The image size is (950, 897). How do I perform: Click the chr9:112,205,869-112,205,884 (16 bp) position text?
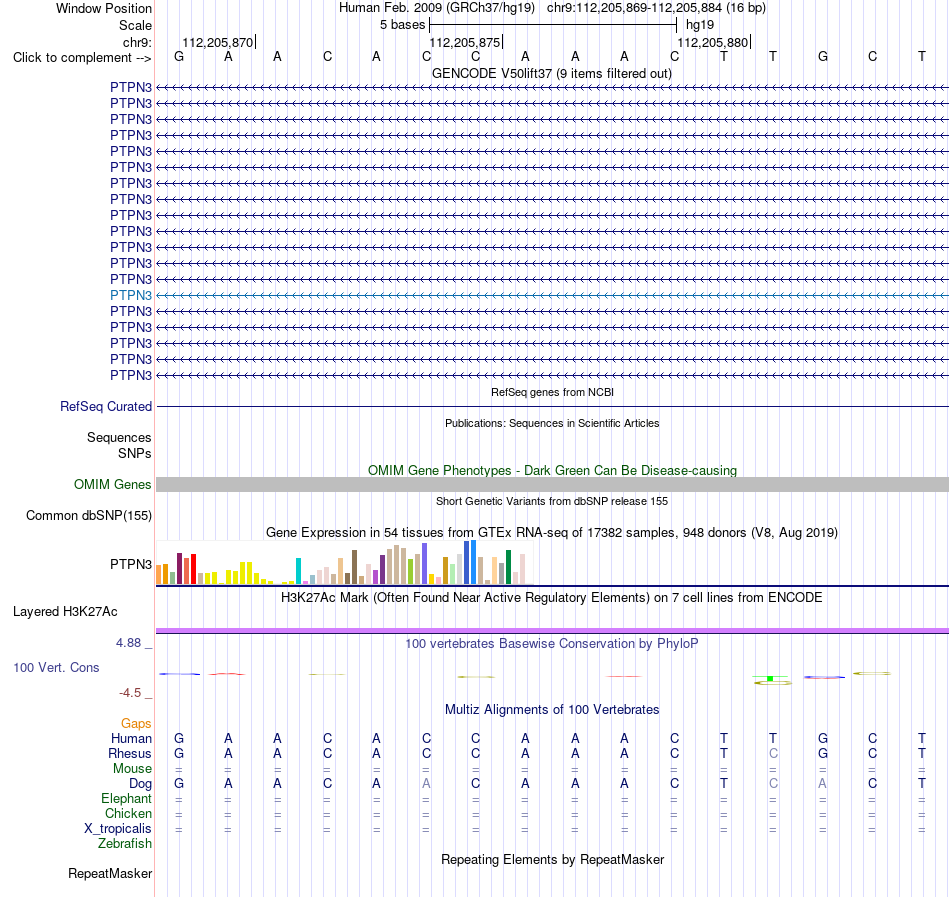tap(656, 8)
